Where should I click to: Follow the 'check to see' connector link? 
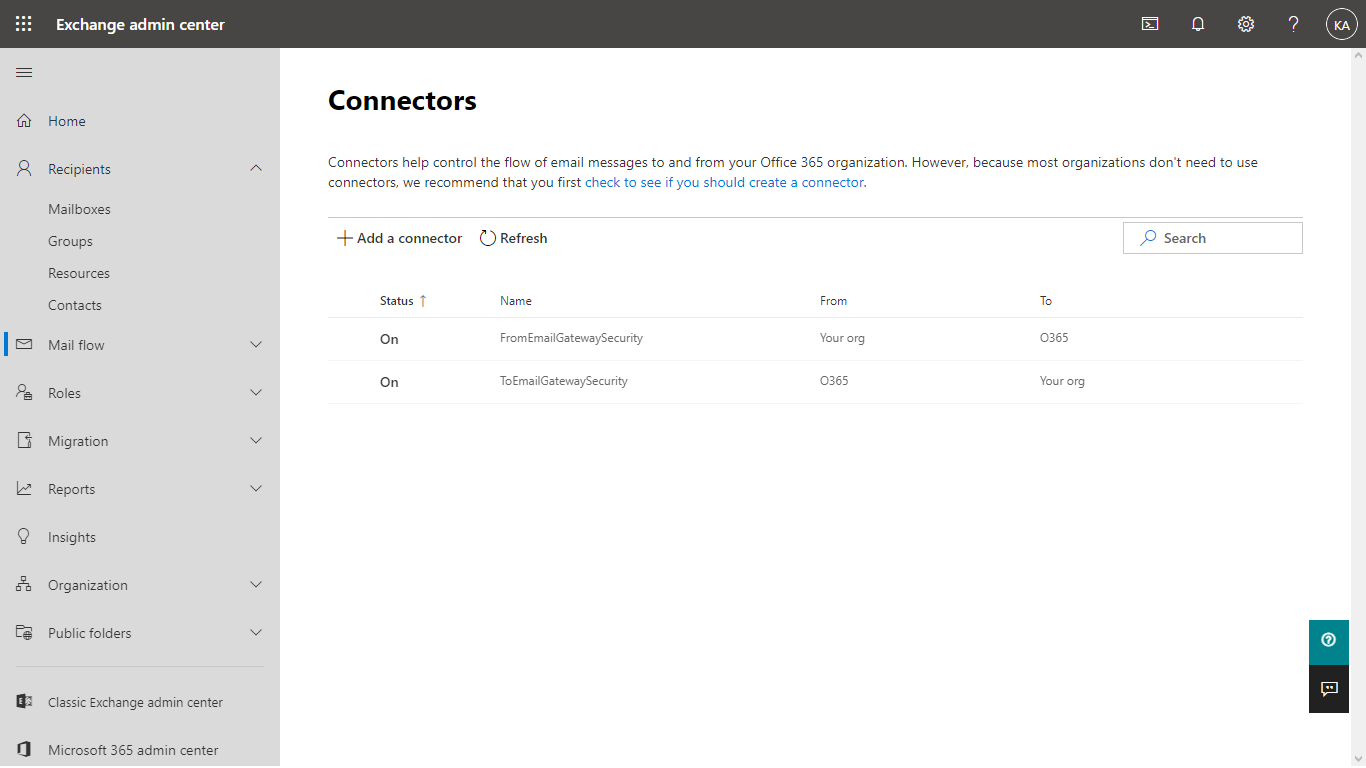click(724, 183)
